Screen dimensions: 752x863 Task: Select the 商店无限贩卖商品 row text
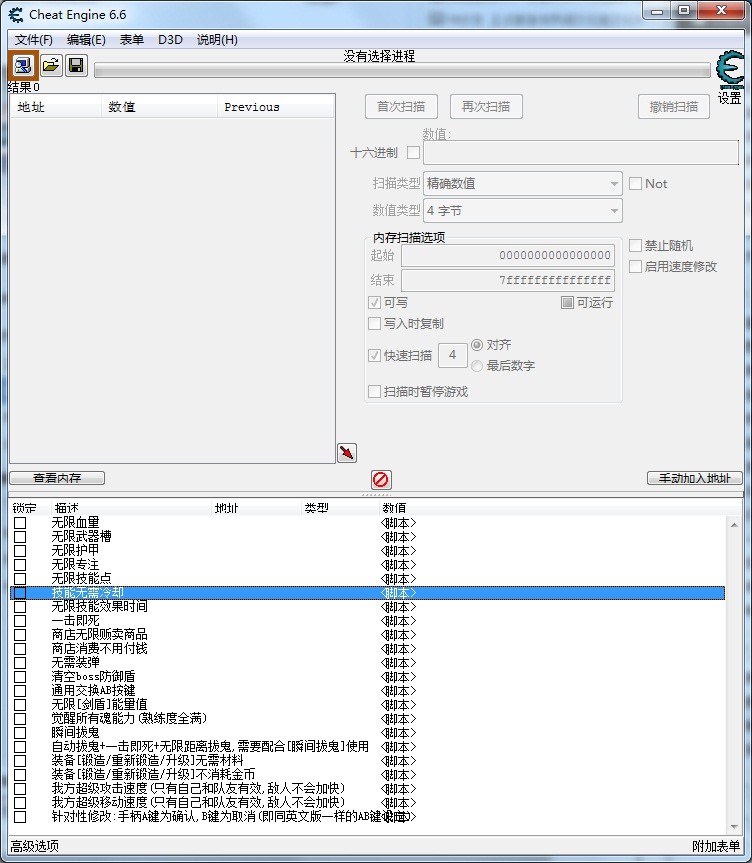pyautogui.click(x=100, y=635)
